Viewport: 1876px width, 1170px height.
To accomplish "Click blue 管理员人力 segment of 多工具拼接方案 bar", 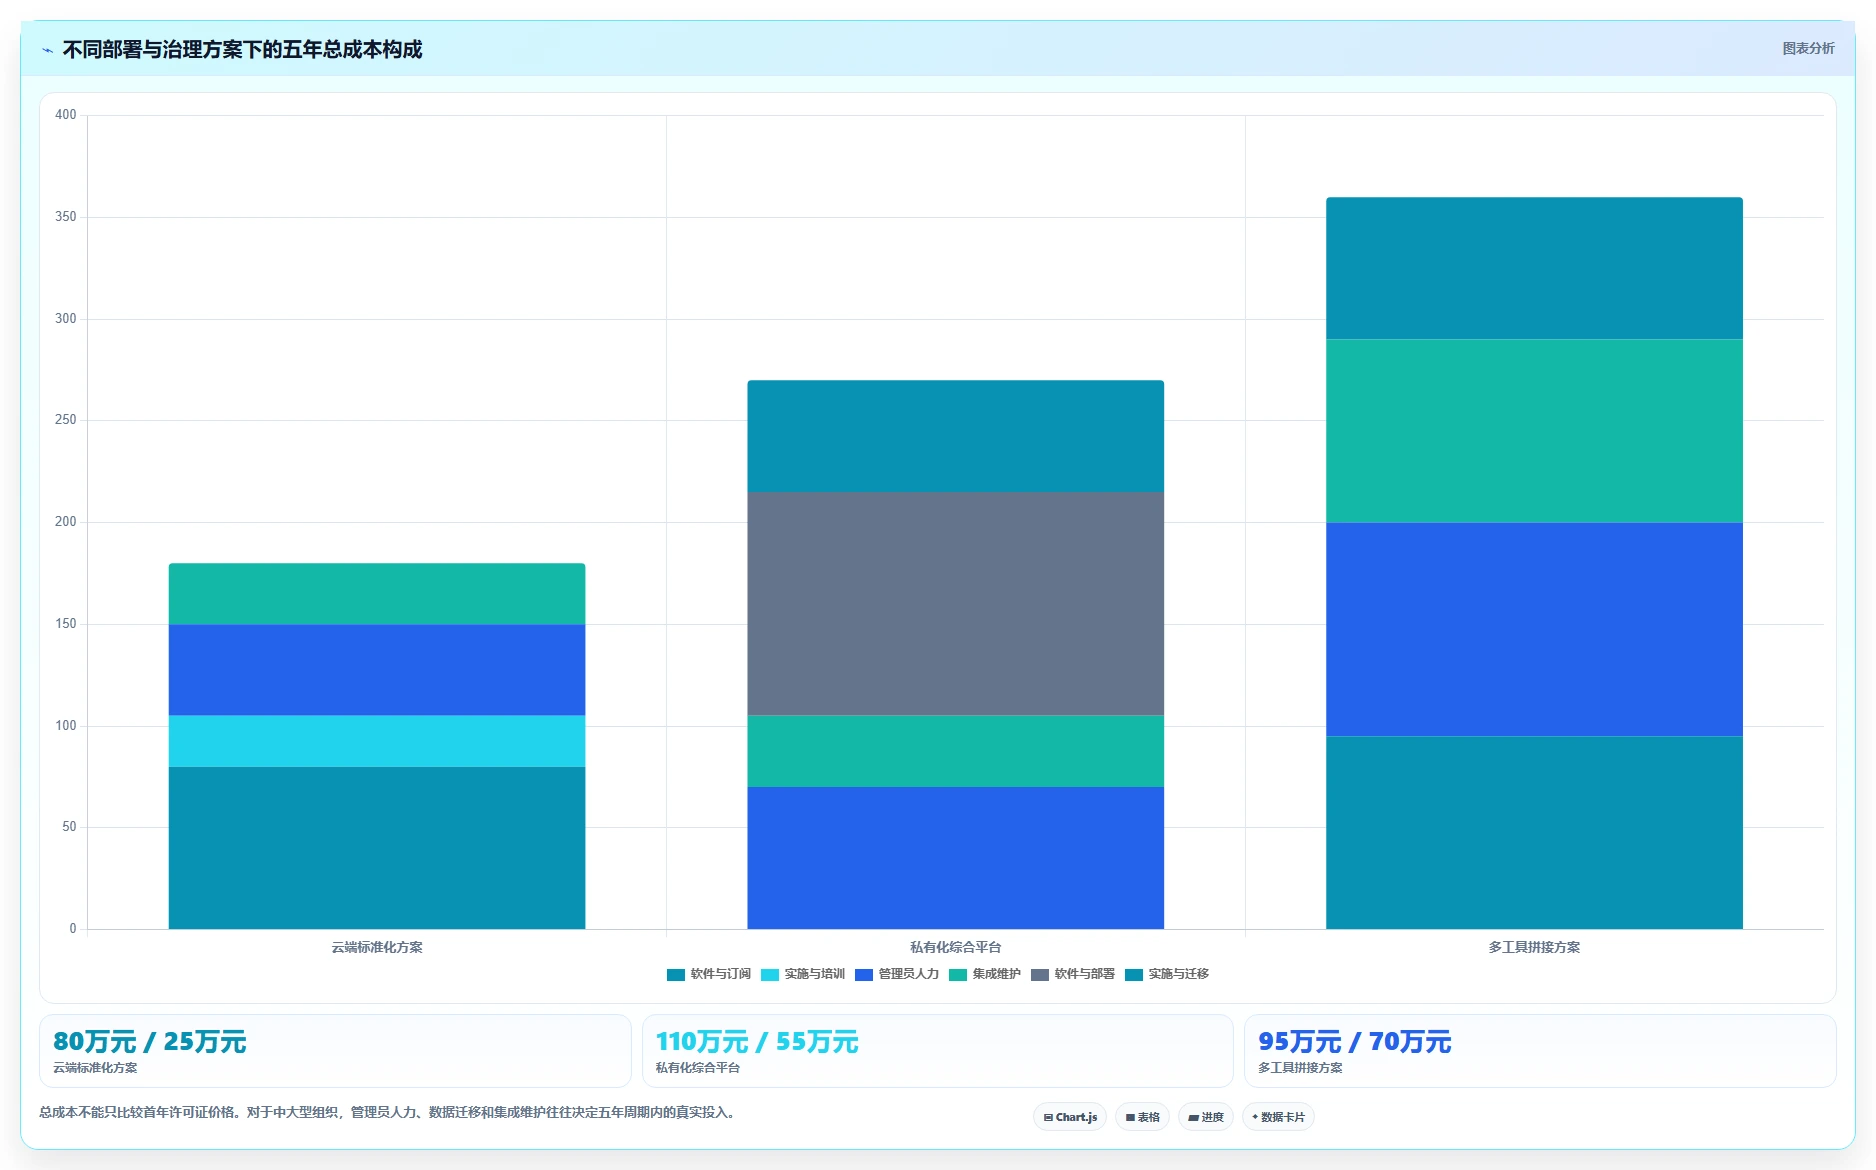I will (1534, 629).
